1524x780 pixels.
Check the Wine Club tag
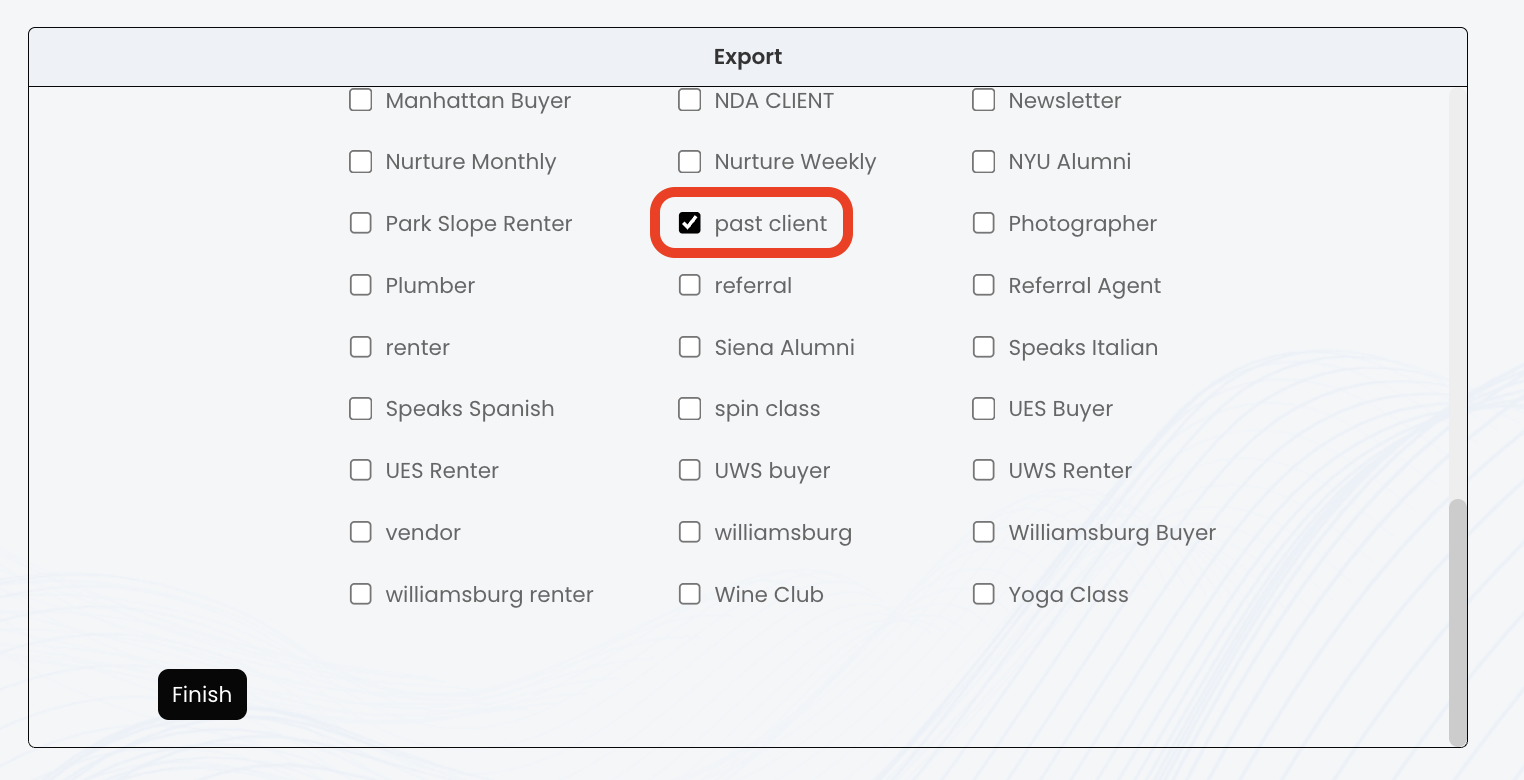[x=690, y=594]
